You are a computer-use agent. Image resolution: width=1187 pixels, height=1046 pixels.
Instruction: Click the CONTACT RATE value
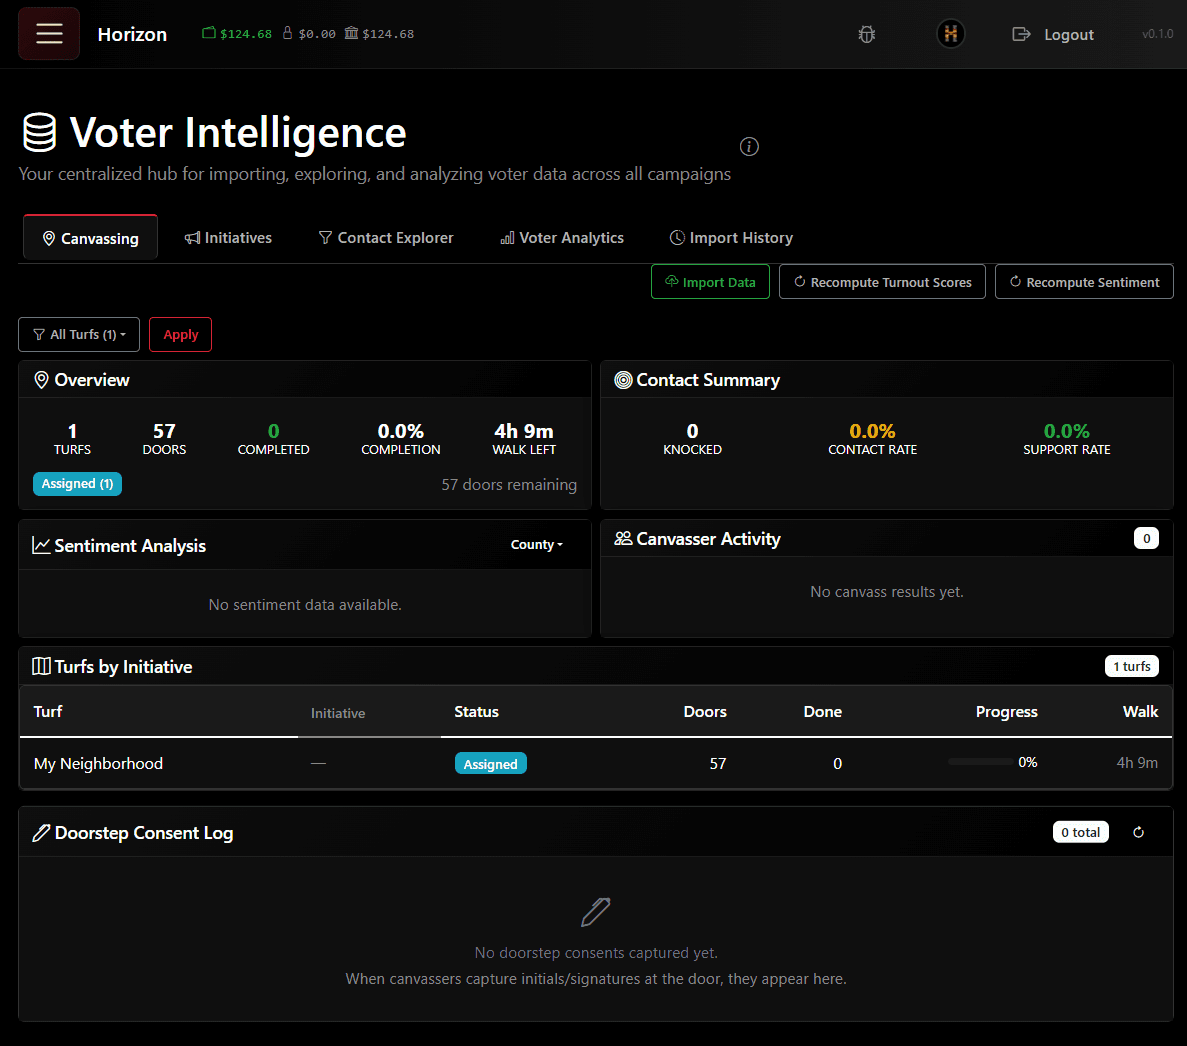tap(872, 431)
